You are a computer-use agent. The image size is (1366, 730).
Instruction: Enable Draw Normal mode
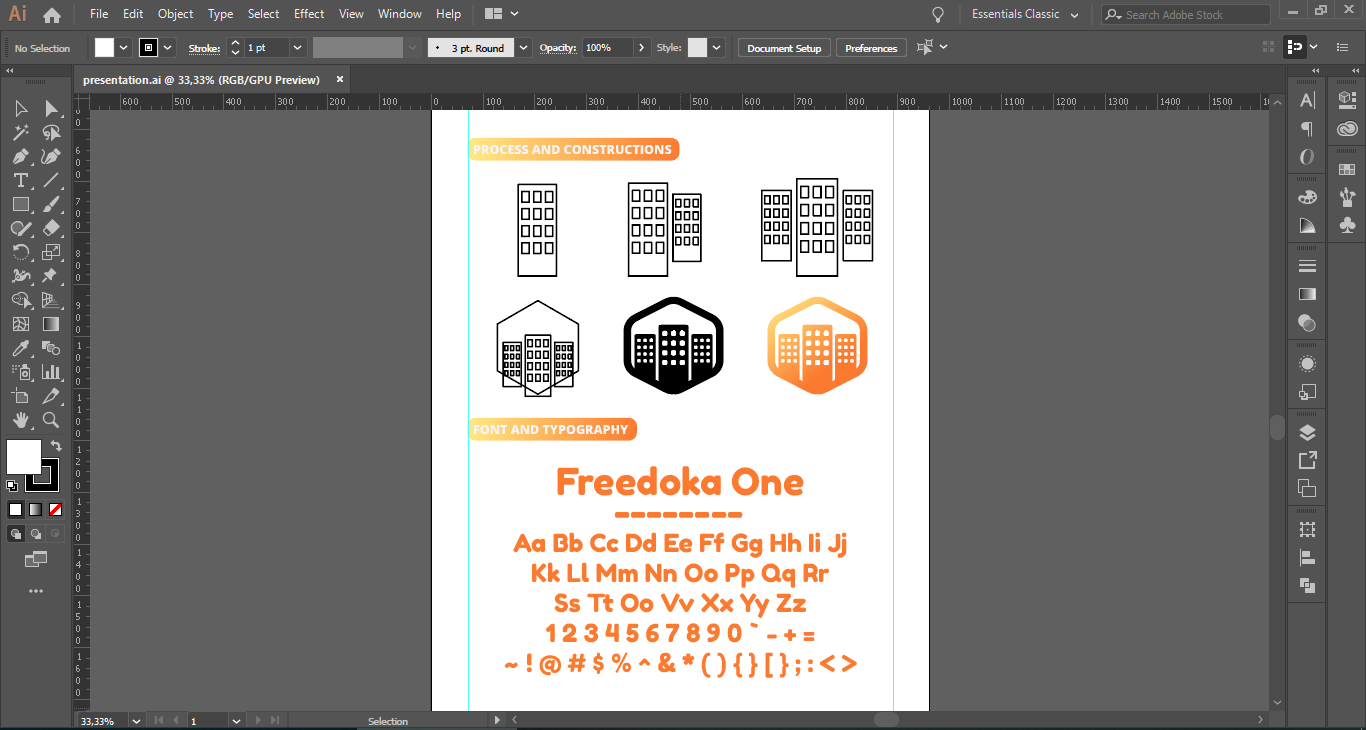[x=16, y=534]
